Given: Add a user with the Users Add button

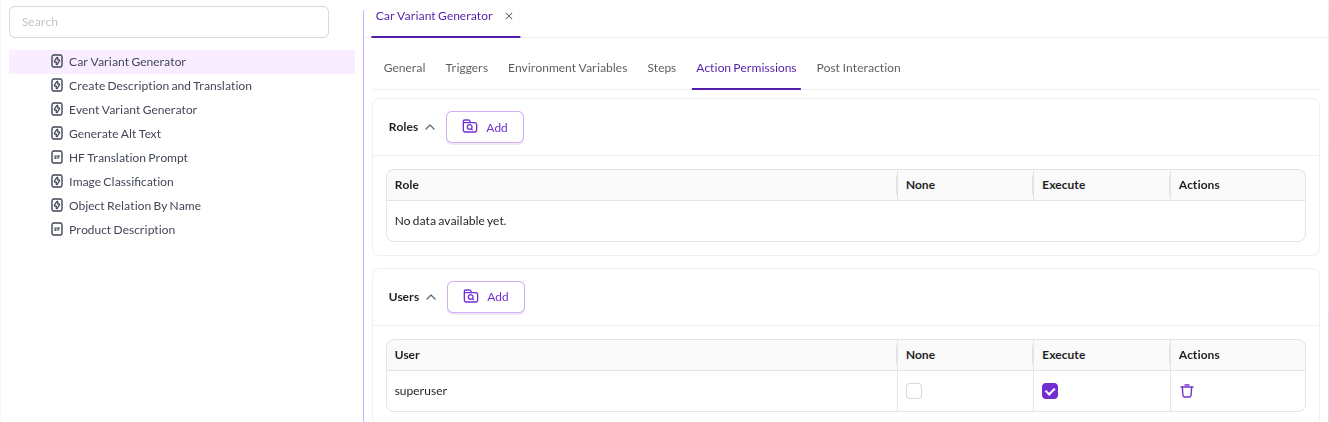Looking at the screenshot, I should tap(486, 297).
